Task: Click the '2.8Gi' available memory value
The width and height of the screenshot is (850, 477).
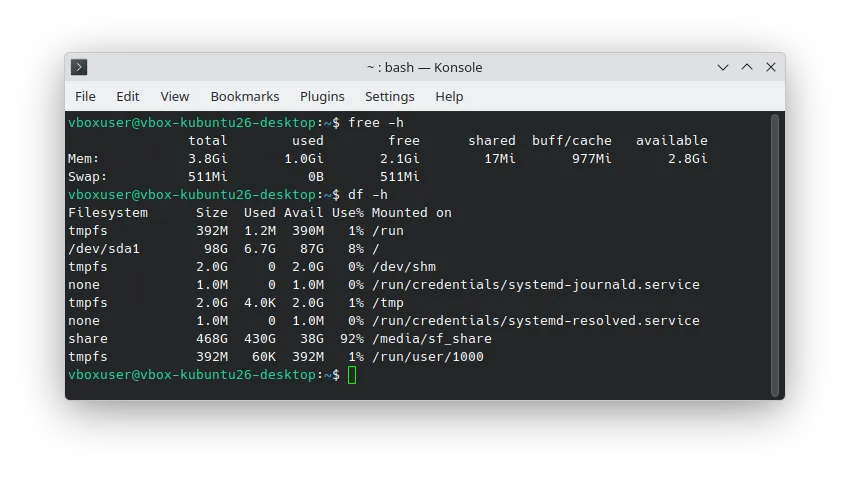Action: [687, 159]
